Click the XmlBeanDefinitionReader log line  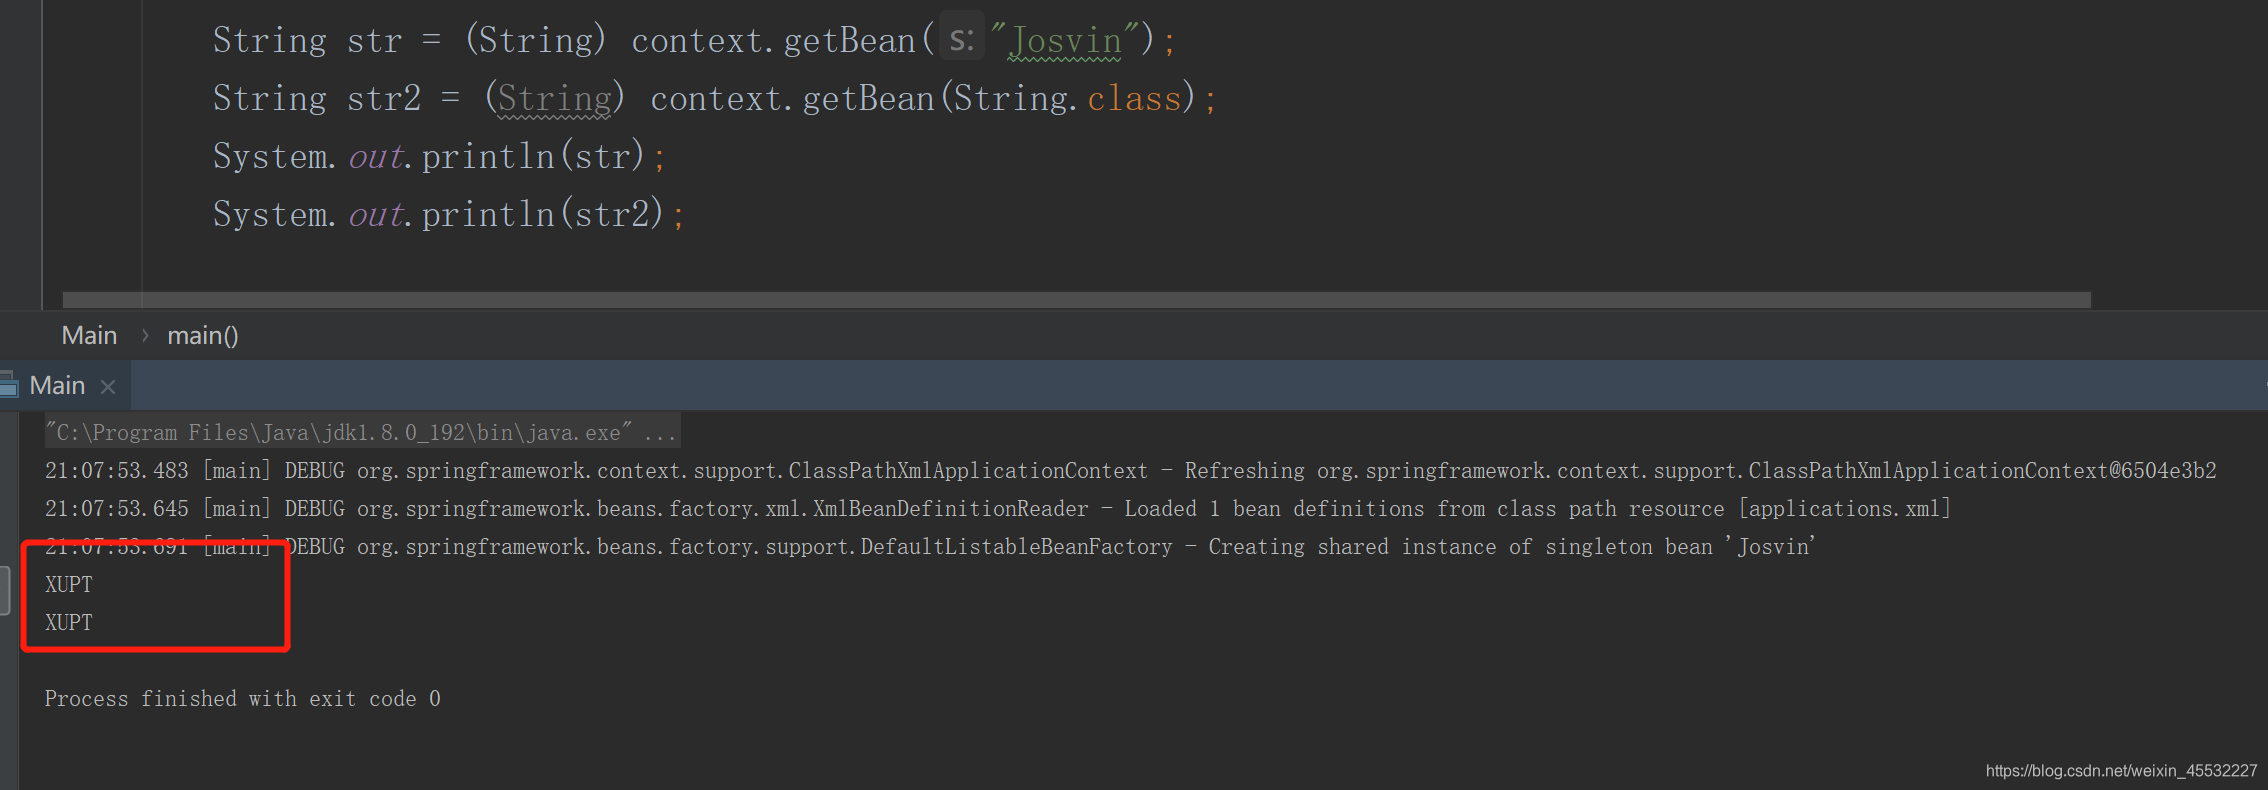pyautogui.click(x=997, y=509)
